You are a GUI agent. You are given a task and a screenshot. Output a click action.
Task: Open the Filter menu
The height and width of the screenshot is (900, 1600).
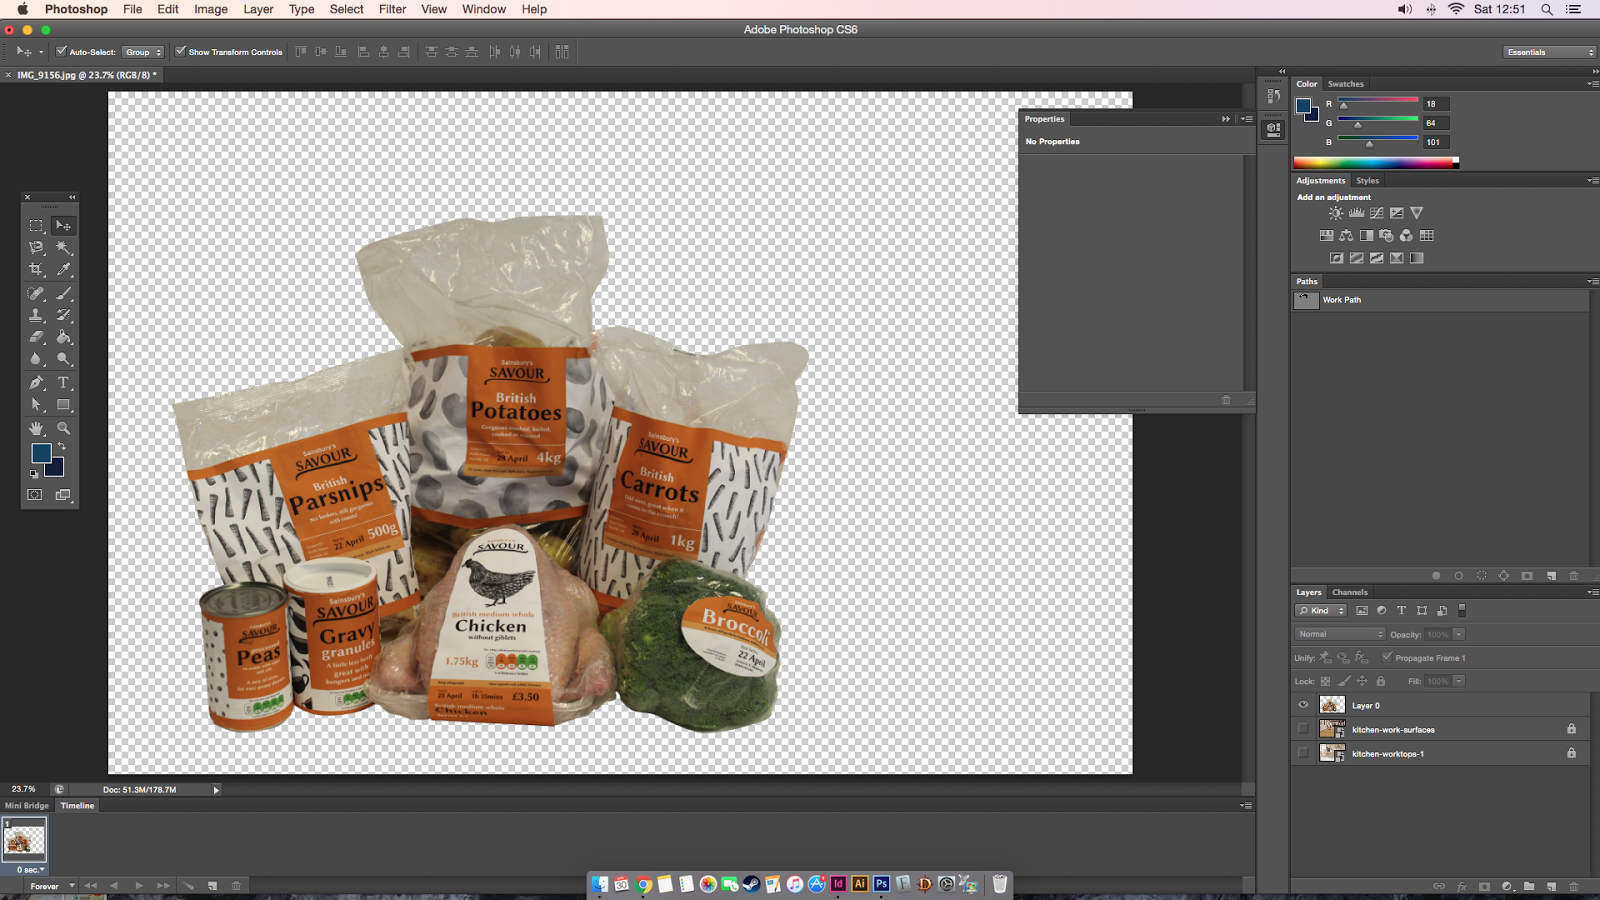pos(392,9)
